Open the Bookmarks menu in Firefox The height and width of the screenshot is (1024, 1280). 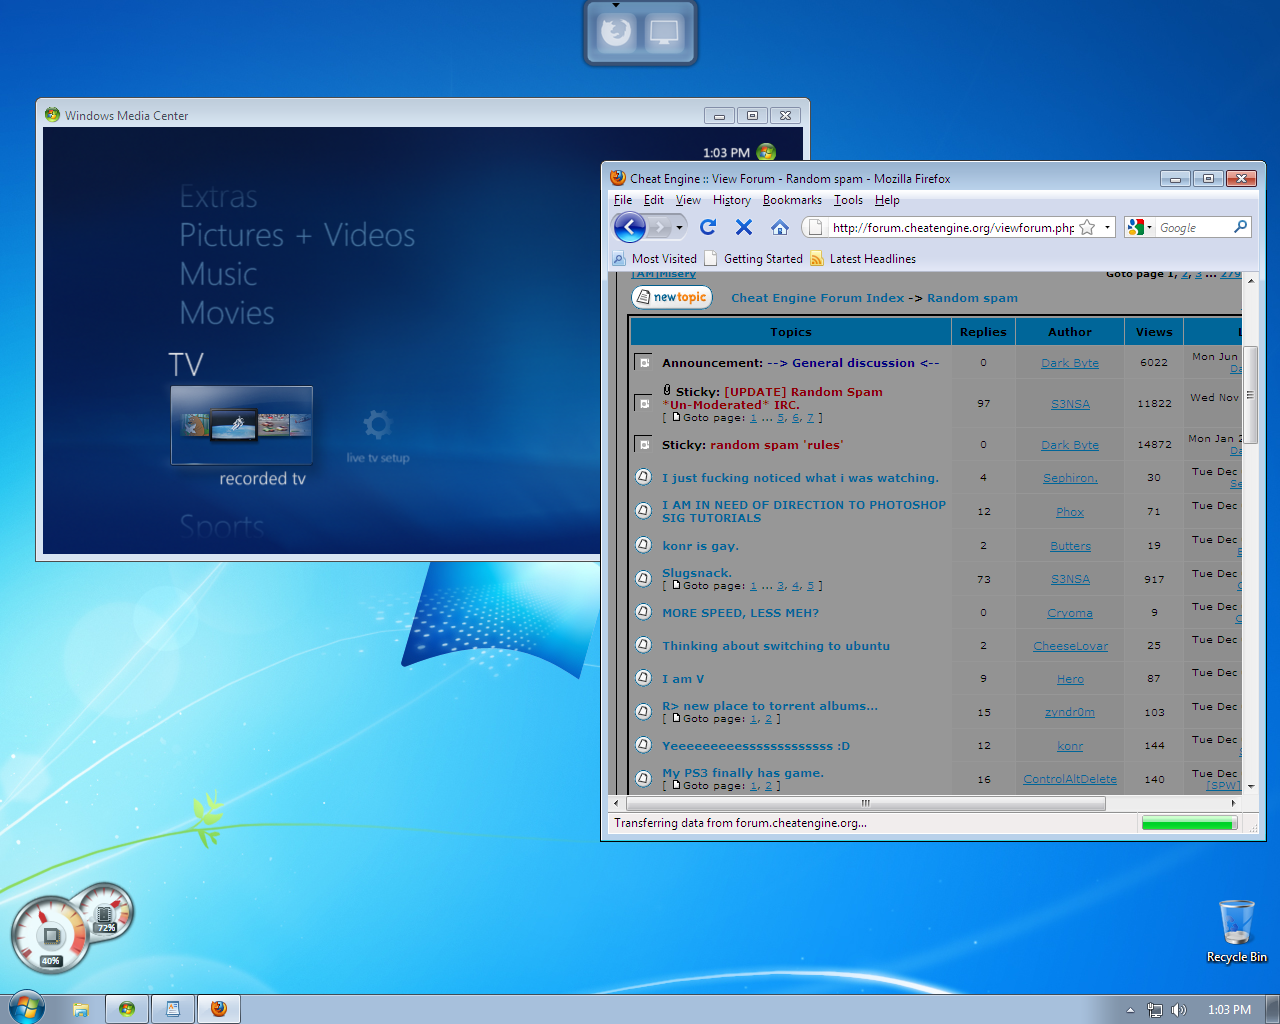pos(792,200)
